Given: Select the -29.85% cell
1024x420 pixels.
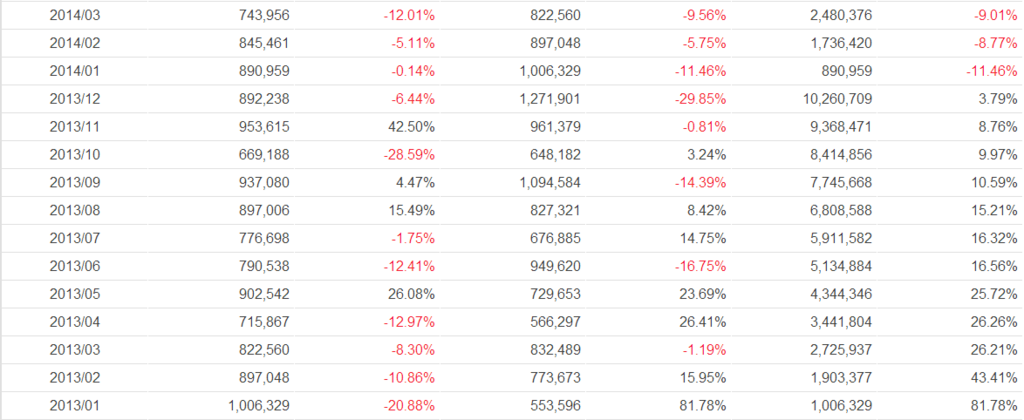Looking at the screenshot, I should click(x=701, y=99).
